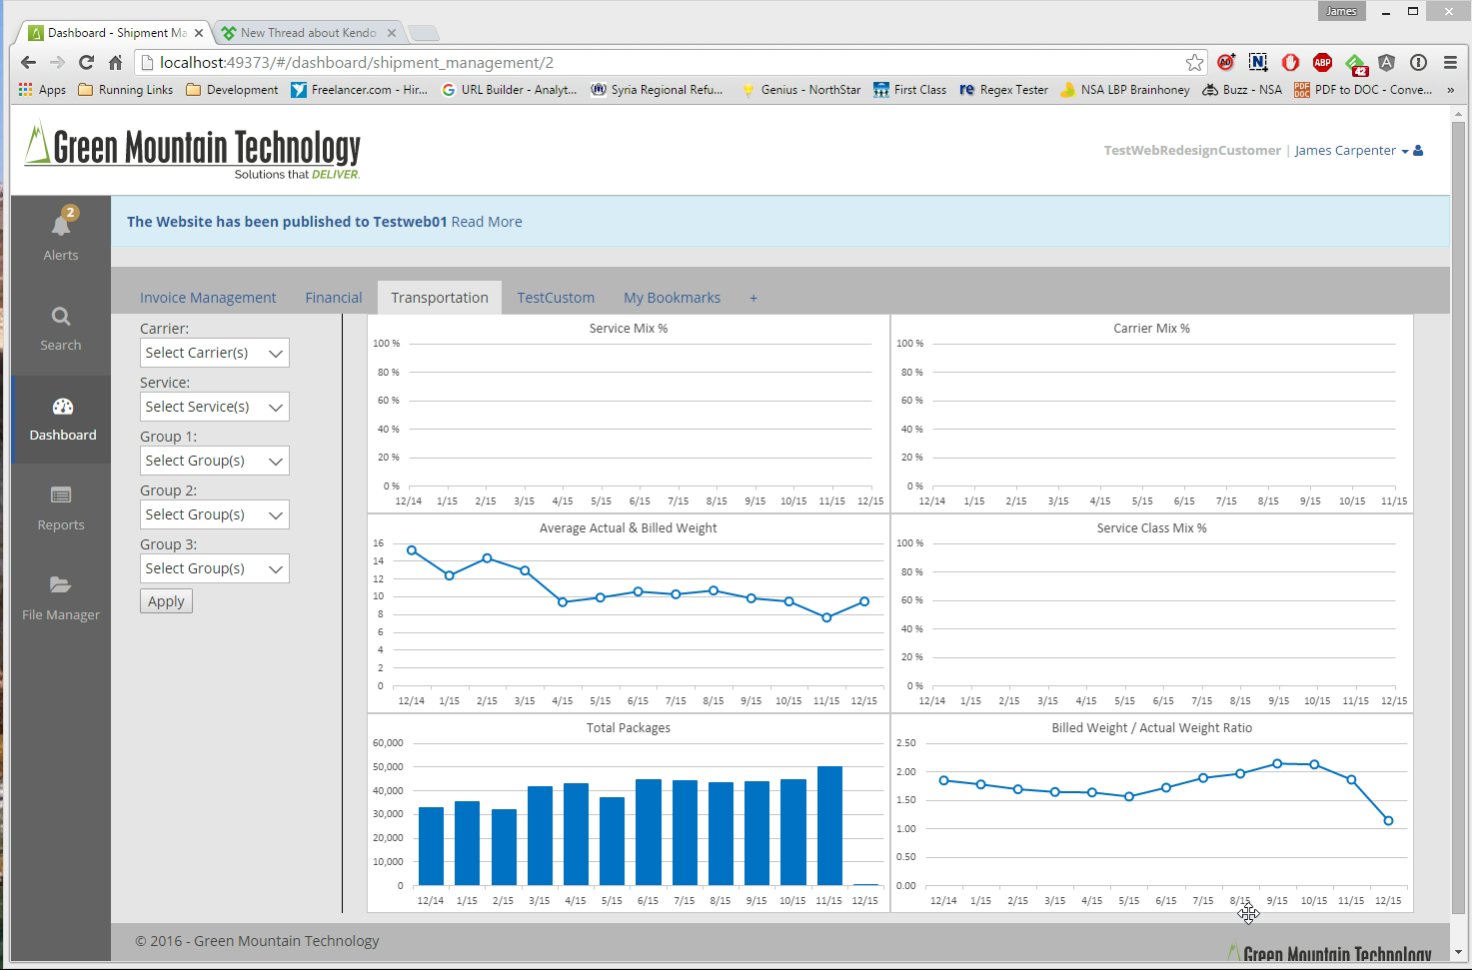
Task: Switch to the Invoice Management tab
Action: (x=208, y=297)
